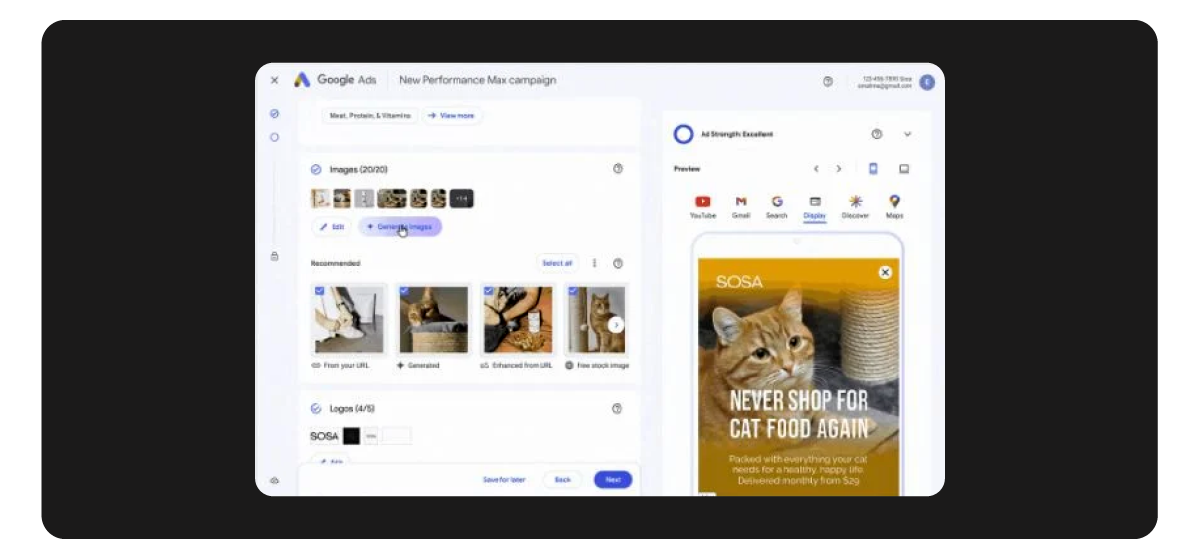Select the black square logo
This screenshot has width=1200, height=559.
351,436
